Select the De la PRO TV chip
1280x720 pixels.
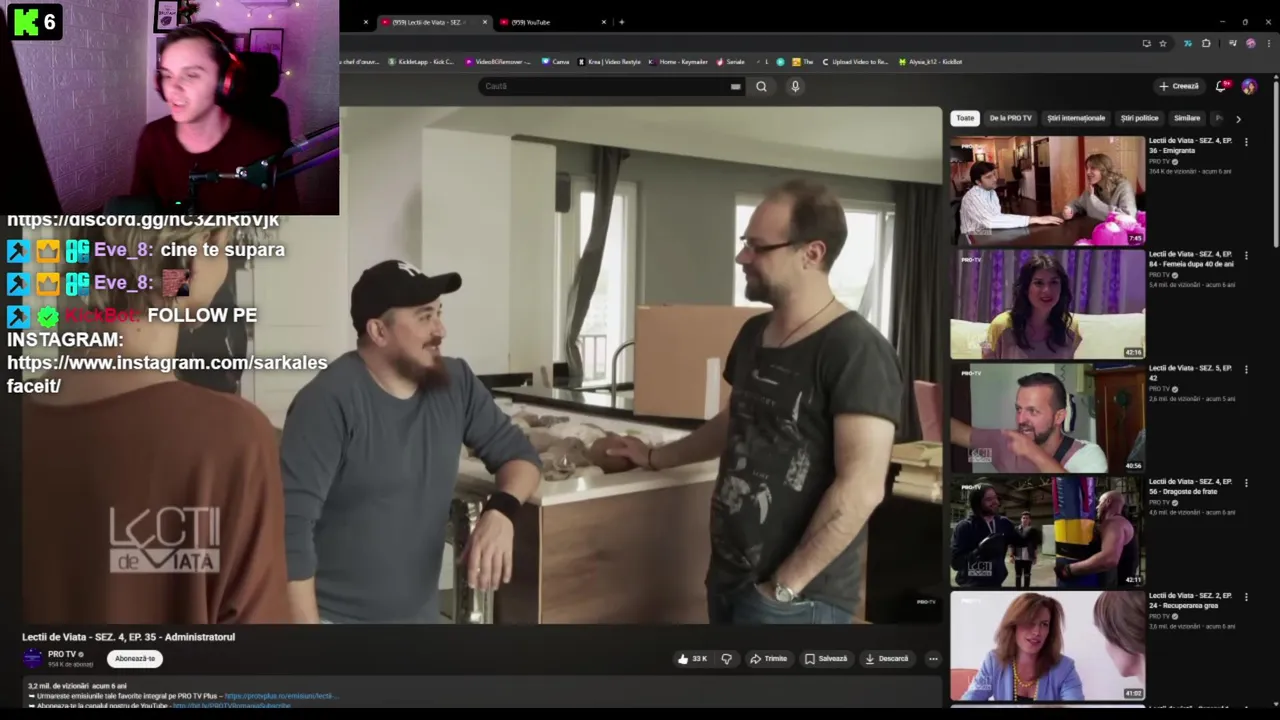click(1010, 118)
